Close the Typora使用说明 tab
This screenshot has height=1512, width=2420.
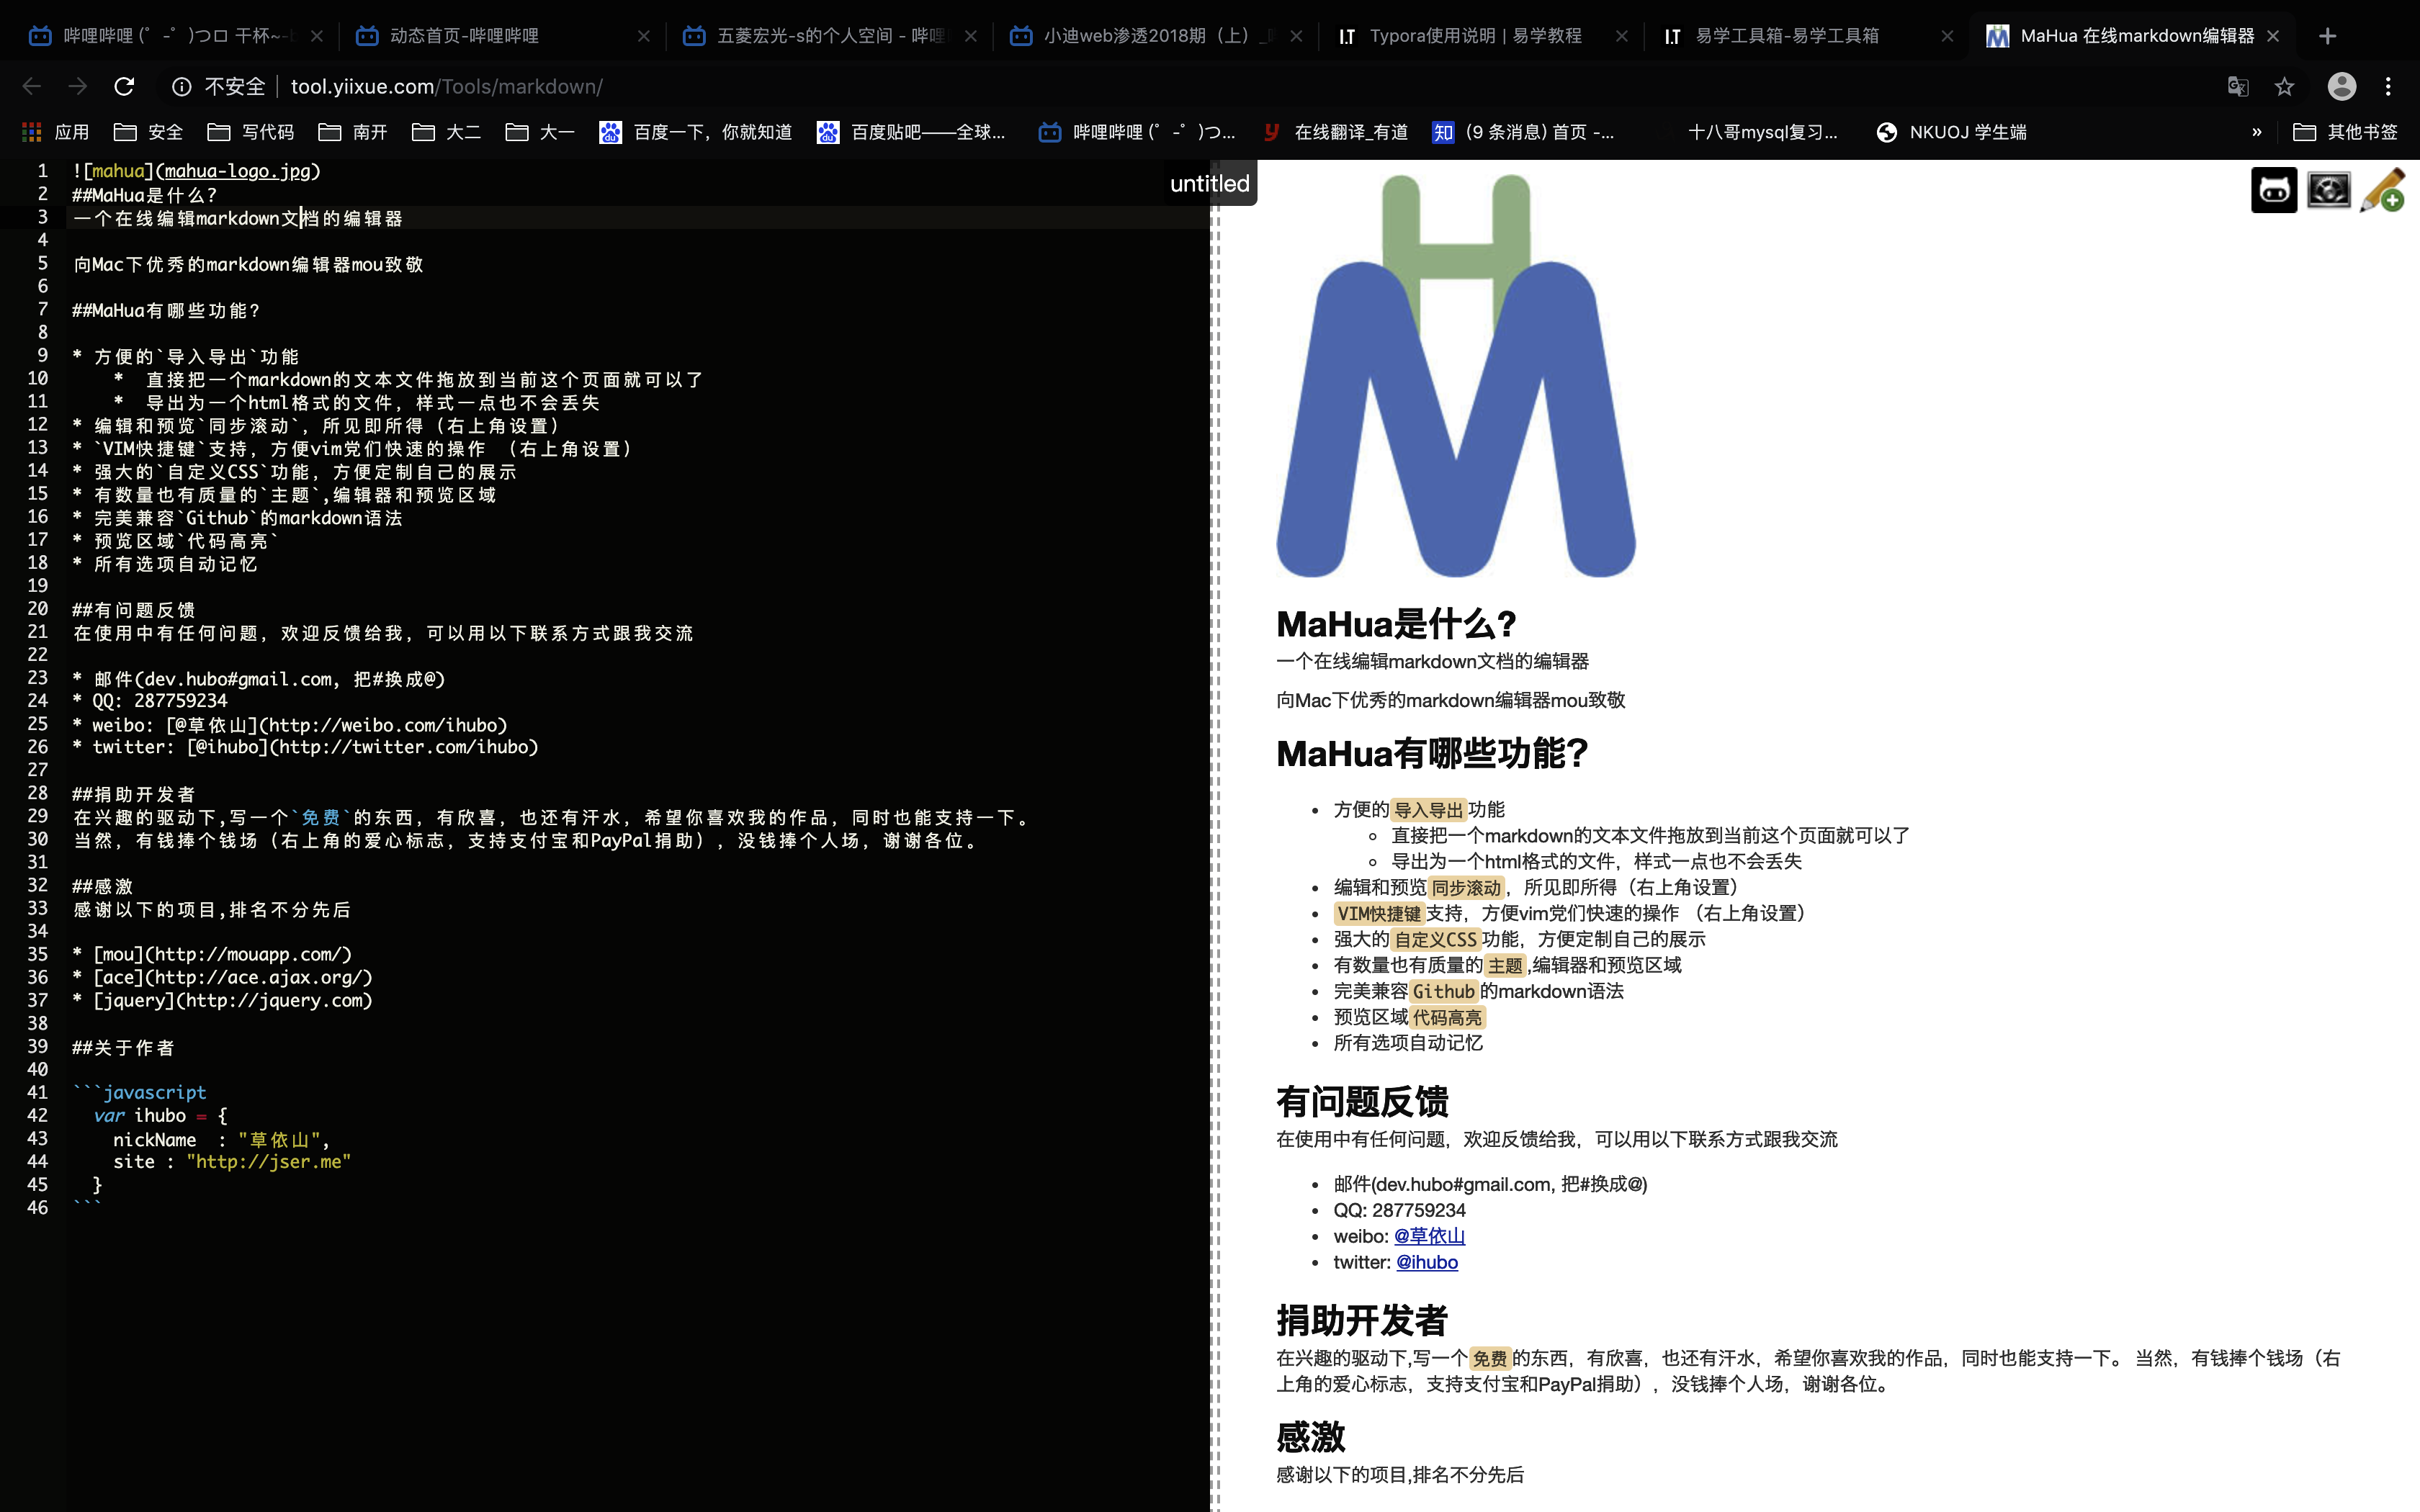coord(1621,36)
